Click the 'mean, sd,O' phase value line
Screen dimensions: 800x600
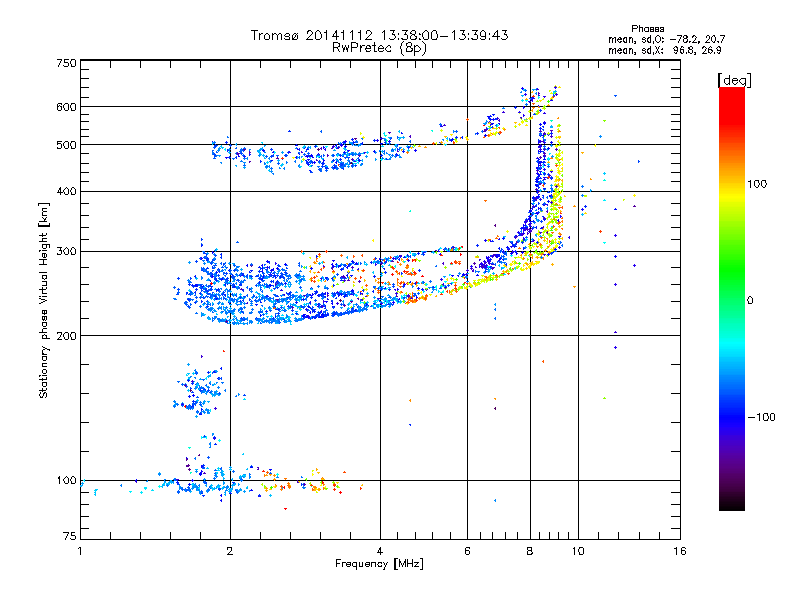point(666,40)
